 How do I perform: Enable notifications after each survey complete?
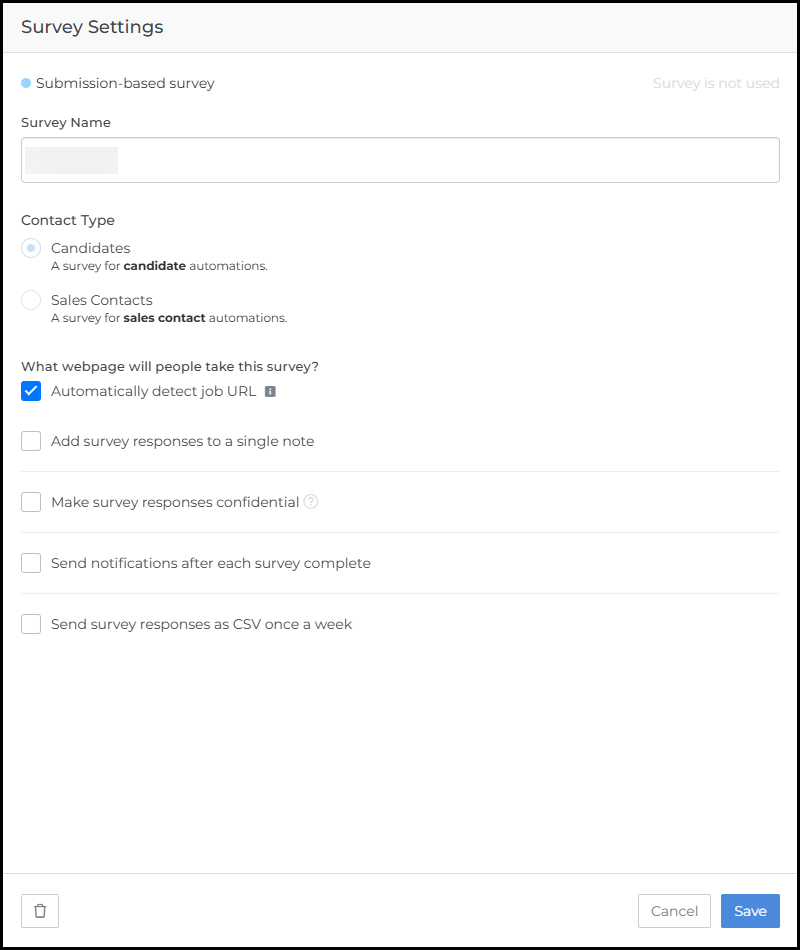pyautogui.click(x=31, y=563)
